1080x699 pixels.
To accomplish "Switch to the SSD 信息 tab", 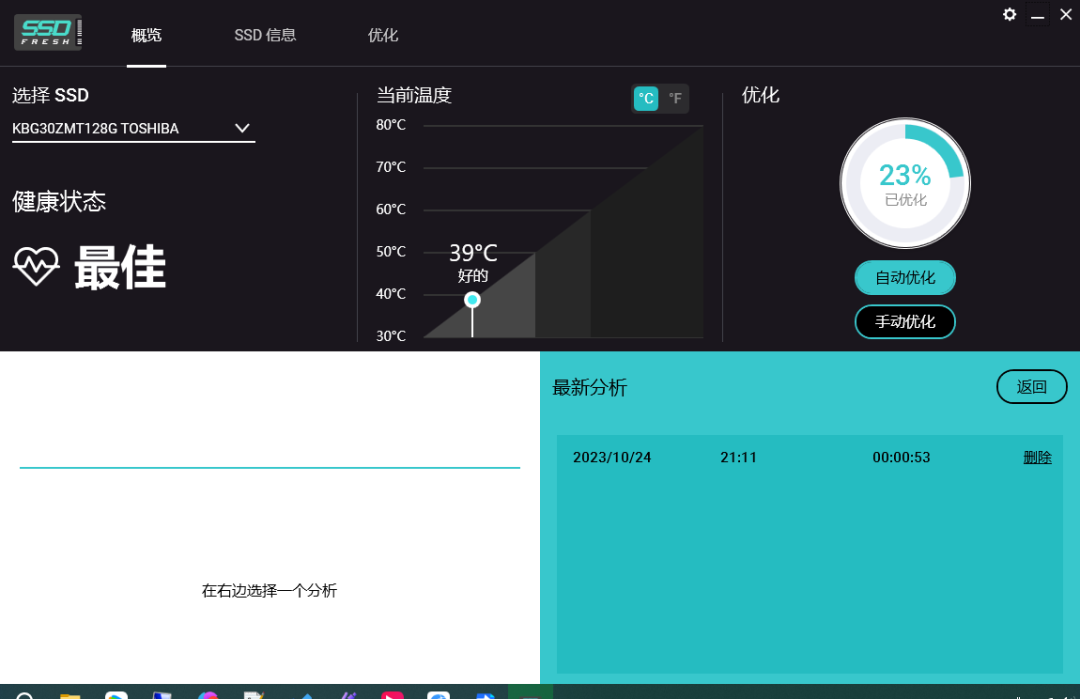I will [265, 35].
